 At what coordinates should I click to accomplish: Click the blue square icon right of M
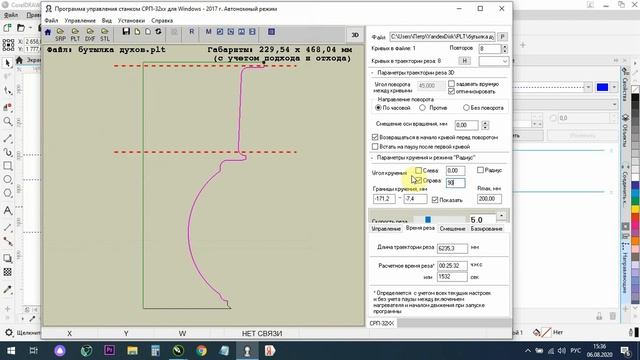220,31
